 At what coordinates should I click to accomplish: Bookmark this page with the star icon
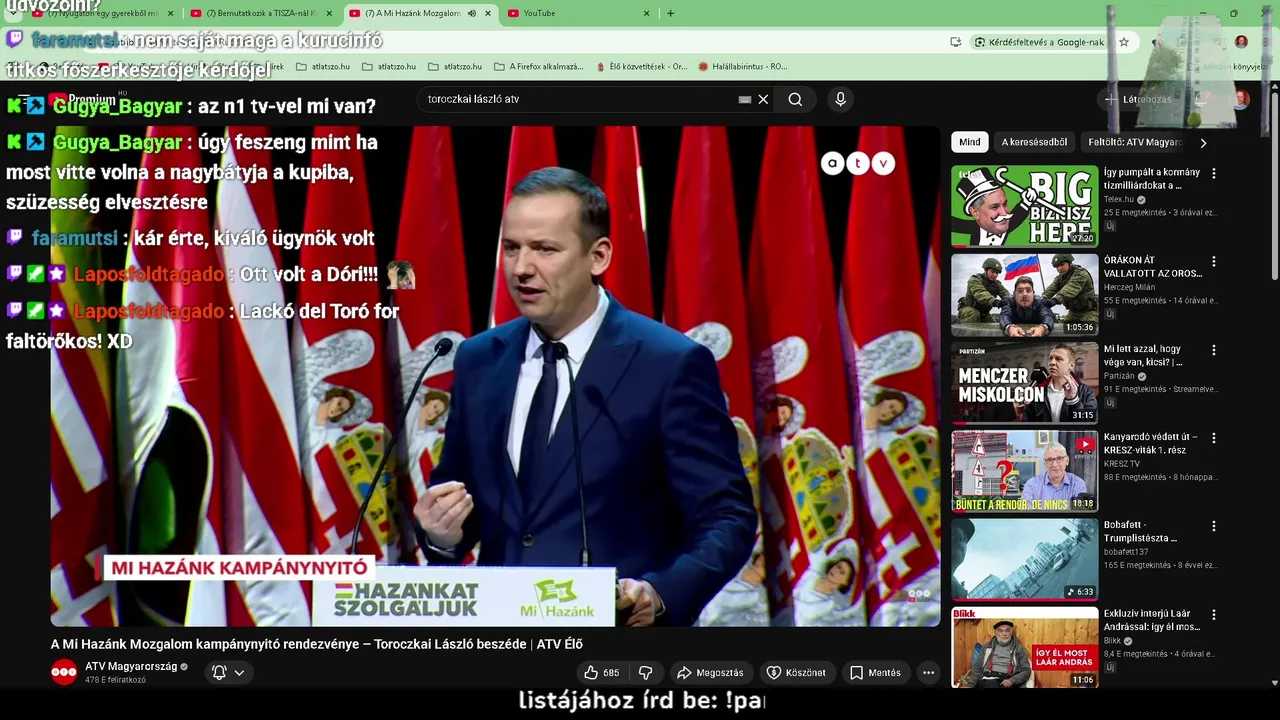pos(1124,42)
